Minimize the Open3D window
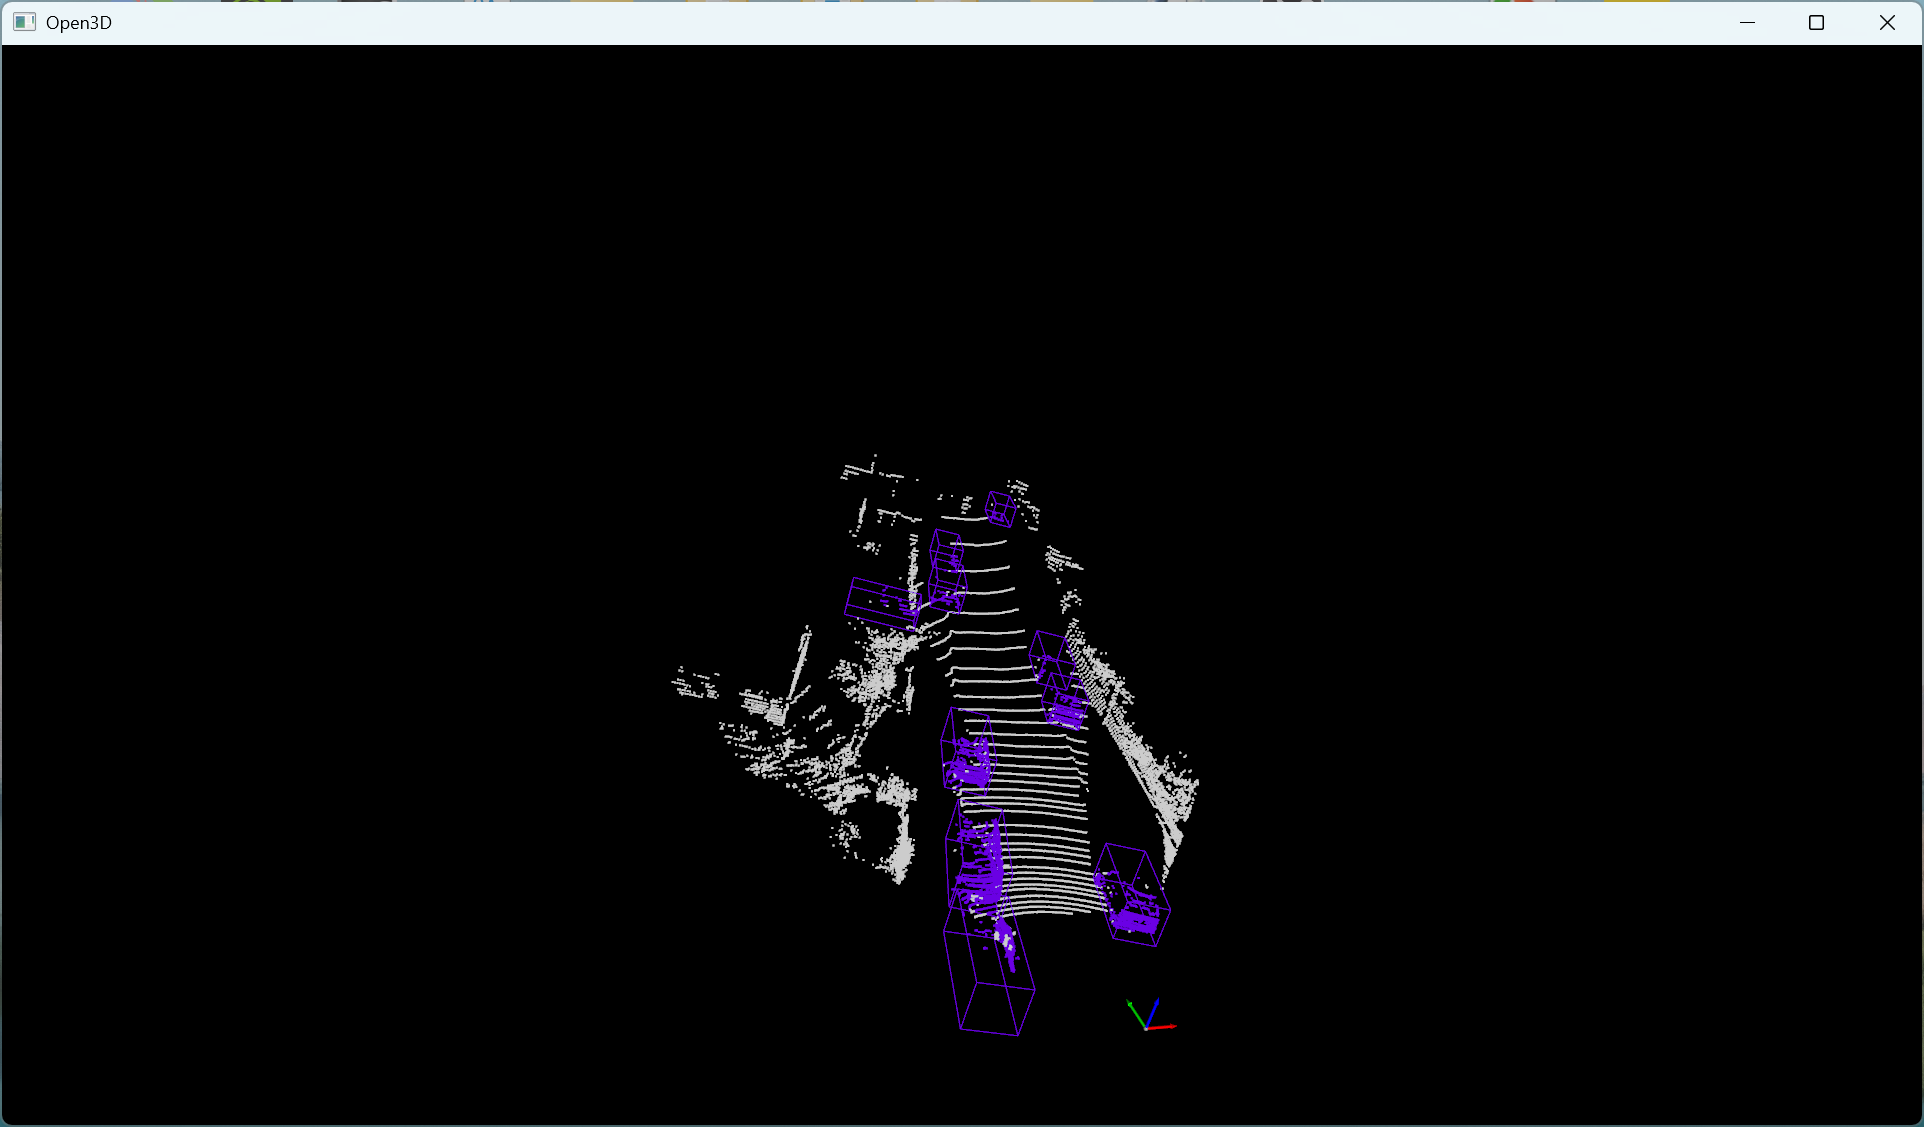 tap(1748, 22)
